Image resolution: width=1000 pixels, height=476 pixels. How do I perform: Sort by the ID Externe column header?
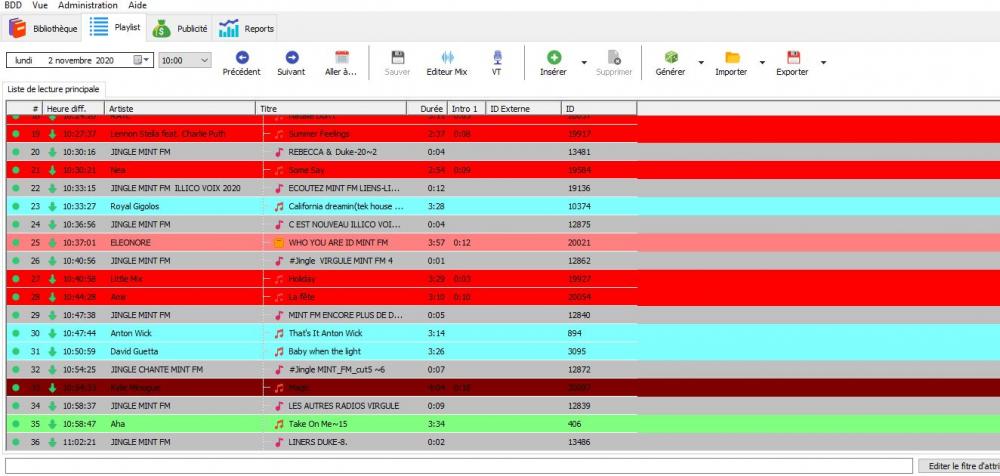click(x=524, y=109)
